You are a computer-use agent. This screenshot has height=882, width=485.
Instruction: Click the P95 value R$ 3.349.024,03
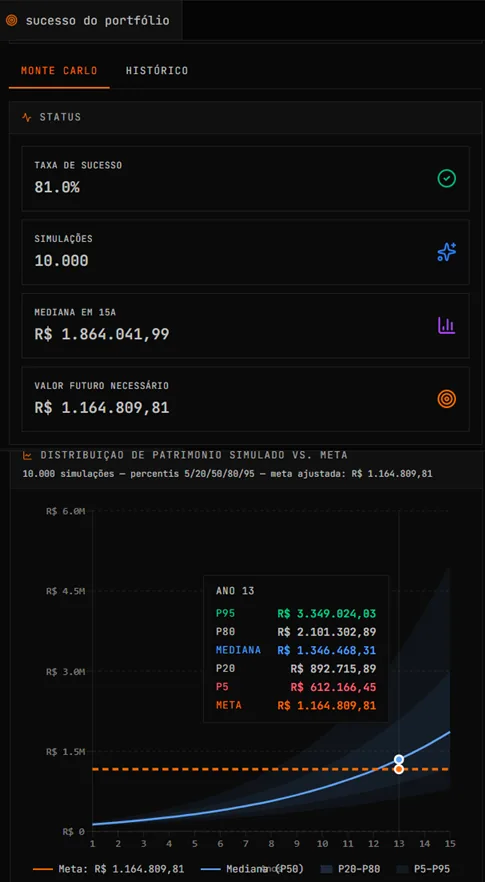pos(326,614)
